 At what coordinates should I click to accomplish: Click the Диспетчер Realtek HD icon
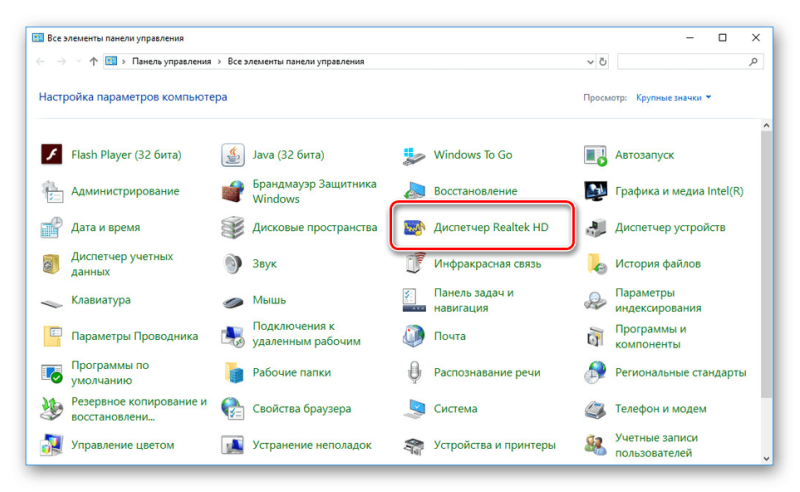pos(414,228)
